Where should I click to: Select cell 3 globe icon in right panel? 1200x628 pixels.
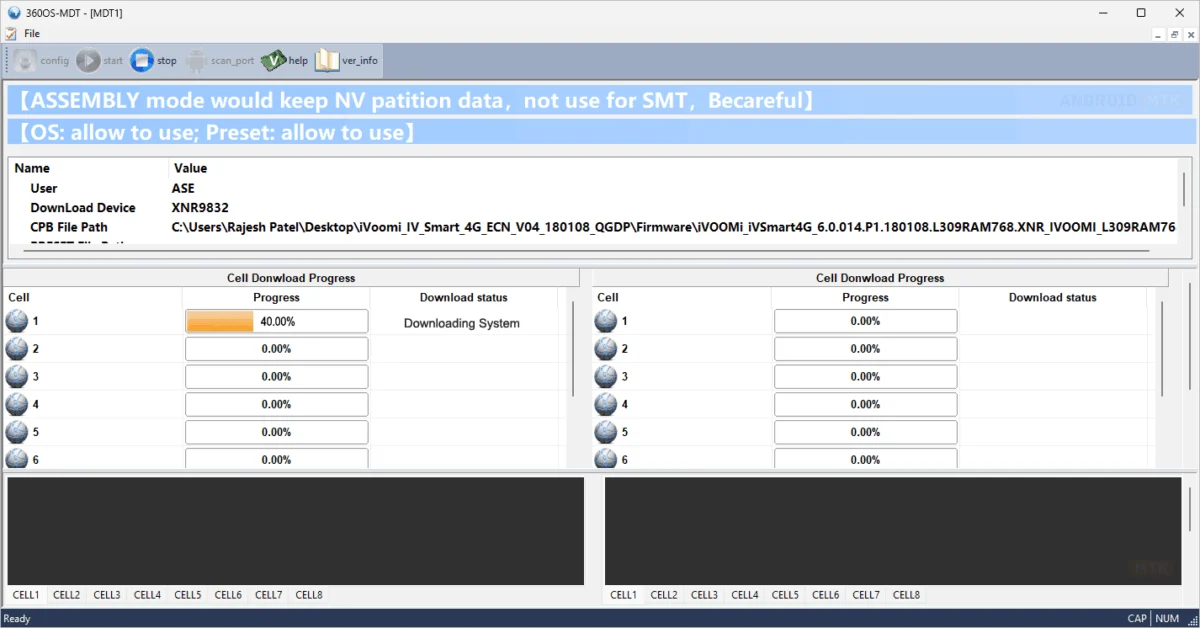(605, 377)
